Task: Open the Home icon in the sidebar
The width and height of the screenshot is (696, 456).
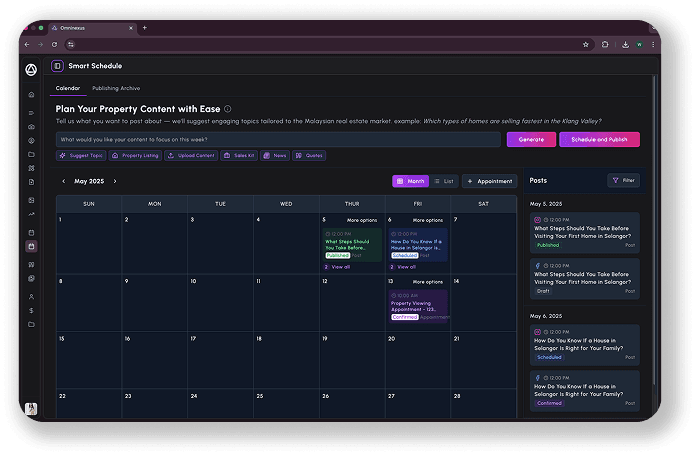Action: pos(31,95)
